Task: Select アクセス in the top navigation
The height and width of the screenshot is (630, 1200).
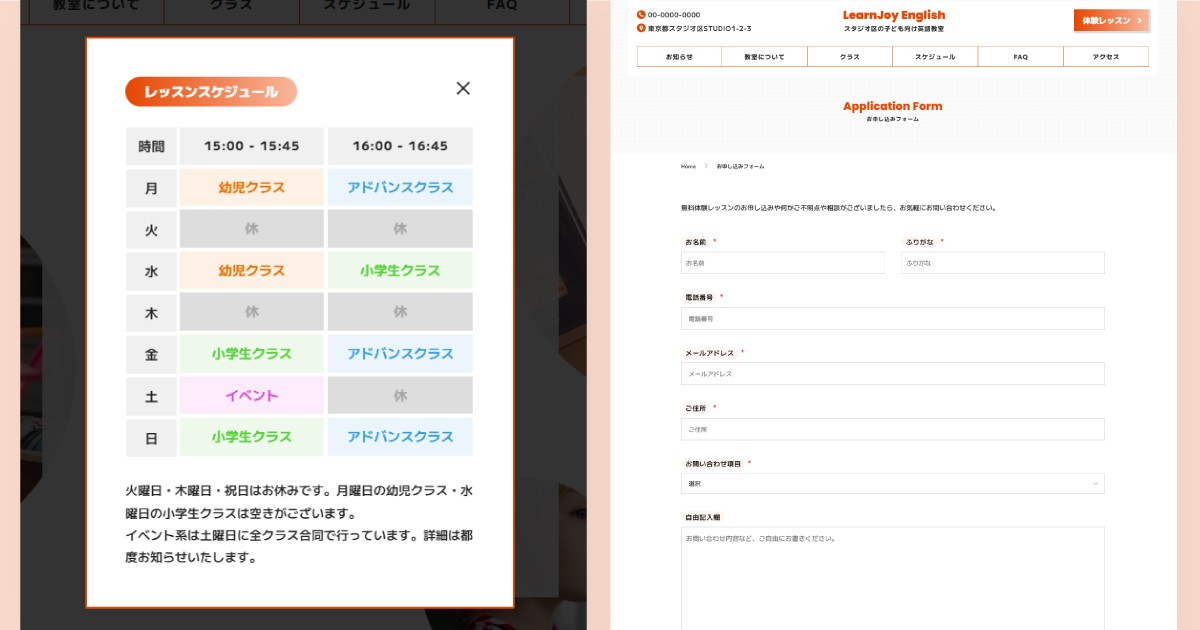Action: coord(1106,57)
